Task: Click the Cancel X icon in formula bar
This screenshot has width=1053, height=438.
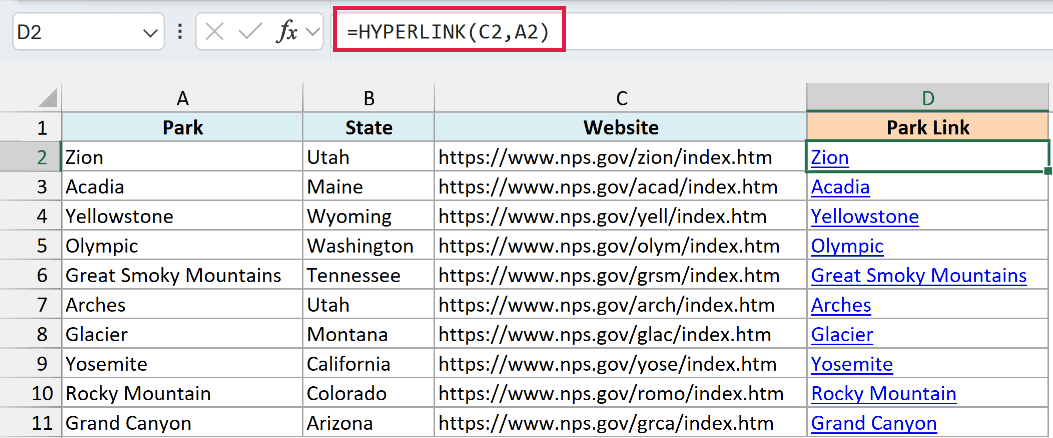Action: tap(214, 32)
